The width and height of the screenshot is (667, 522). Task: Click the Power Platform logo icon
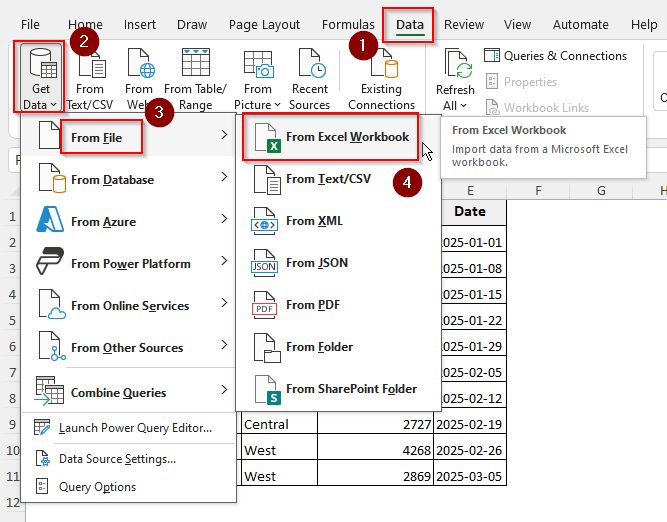tap(50, 261)
